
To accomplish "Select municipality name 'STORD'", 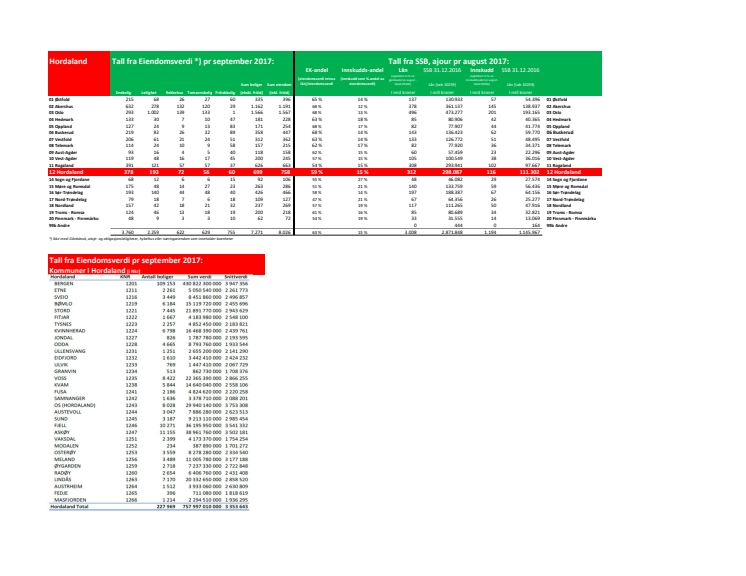I will (x=62, y=311).
